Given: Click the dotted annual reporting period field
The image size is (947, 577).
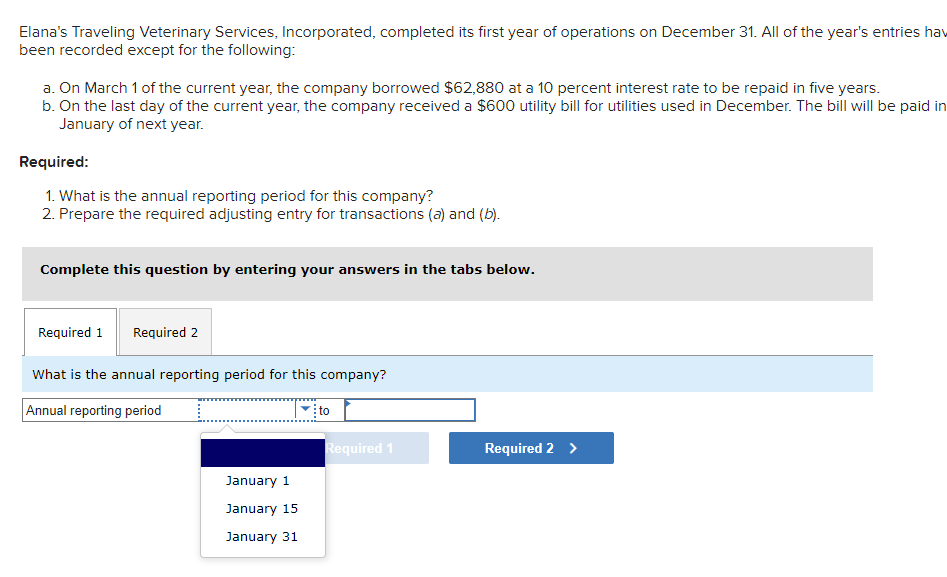Looking at the screenshot, I should (x=250, y=410).
